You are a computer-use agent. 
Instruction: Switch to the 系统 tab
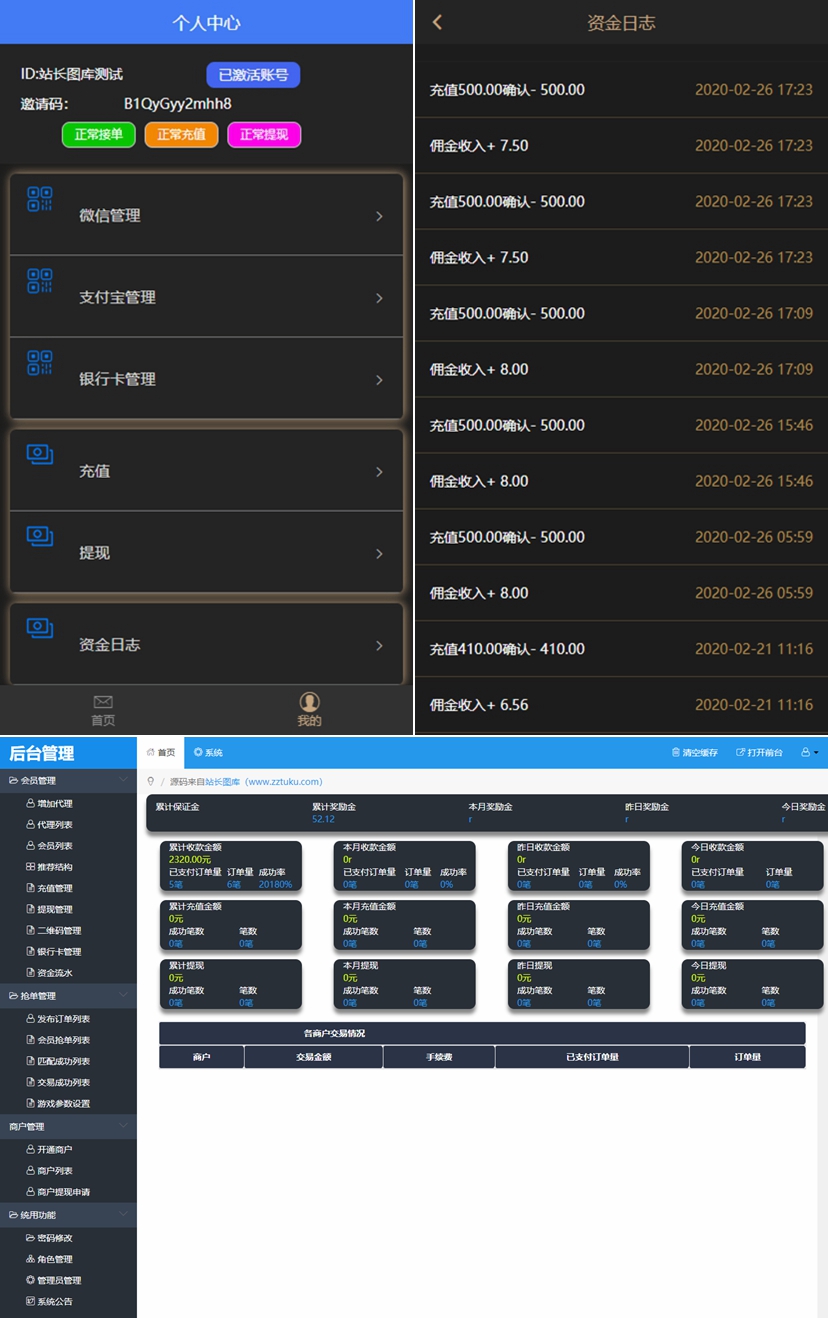tap(208, 752)
